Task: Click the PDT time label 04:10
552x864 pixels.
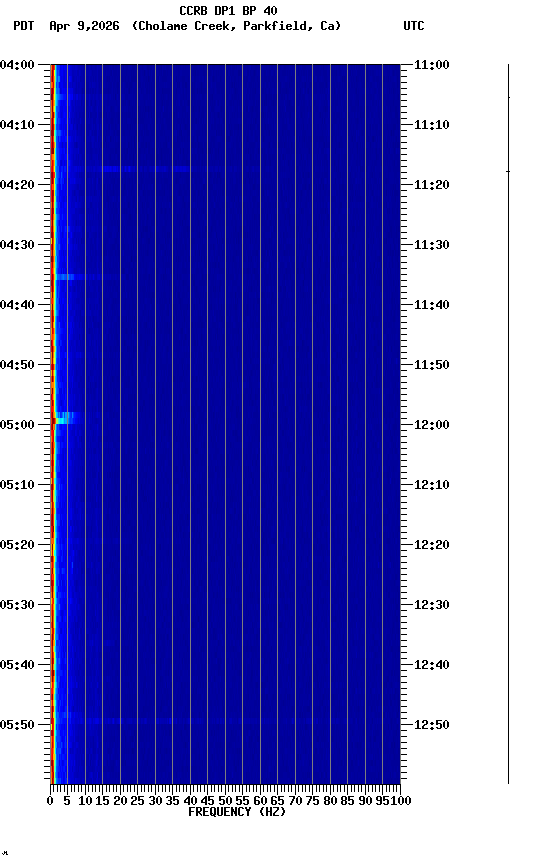Action: [x=17, y=125]
